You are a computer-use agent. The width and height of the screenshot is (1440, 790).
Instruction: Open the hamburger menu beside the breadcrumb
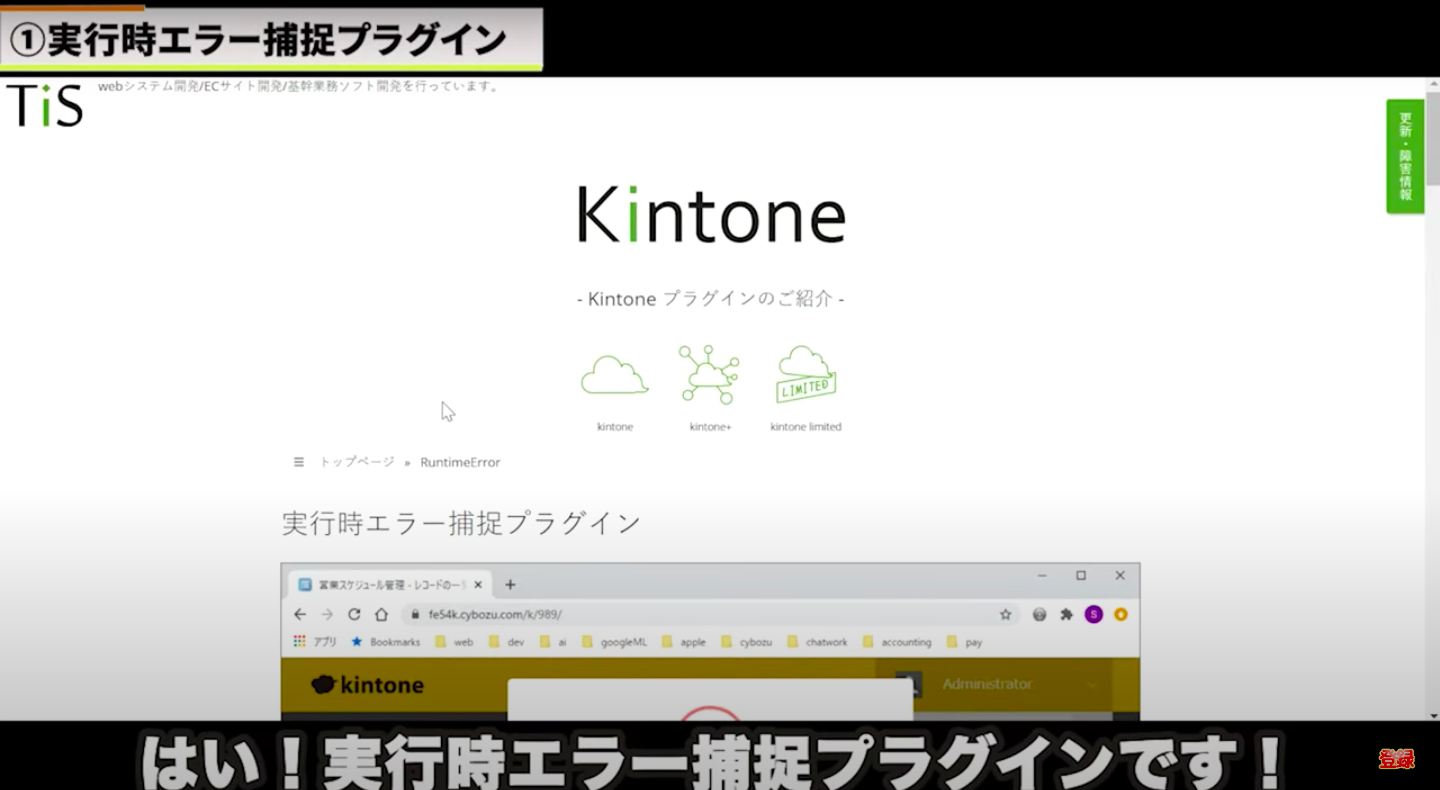(x=298, y=462)
